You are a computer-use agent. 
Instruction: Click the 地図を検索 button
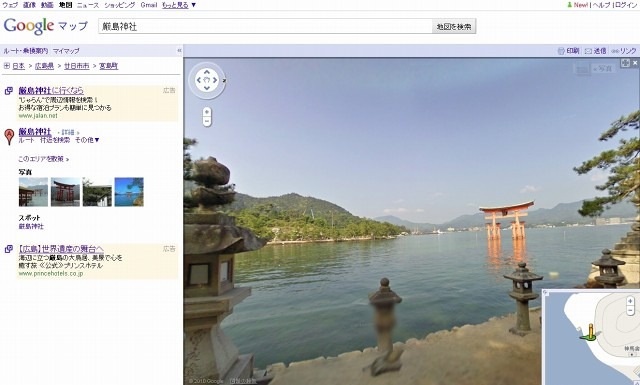click(x=454, y=27)
